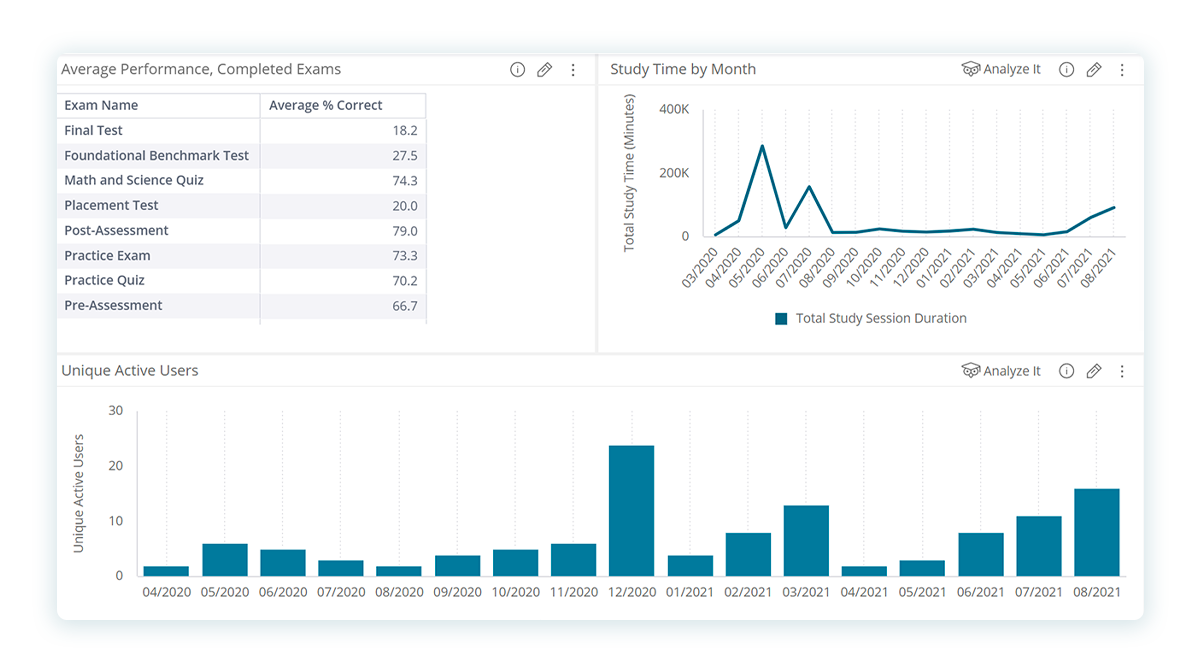Click the 05/2020 bar in Unique Active Users
Screen dimensions: 1200x672
tap(225, 560)
